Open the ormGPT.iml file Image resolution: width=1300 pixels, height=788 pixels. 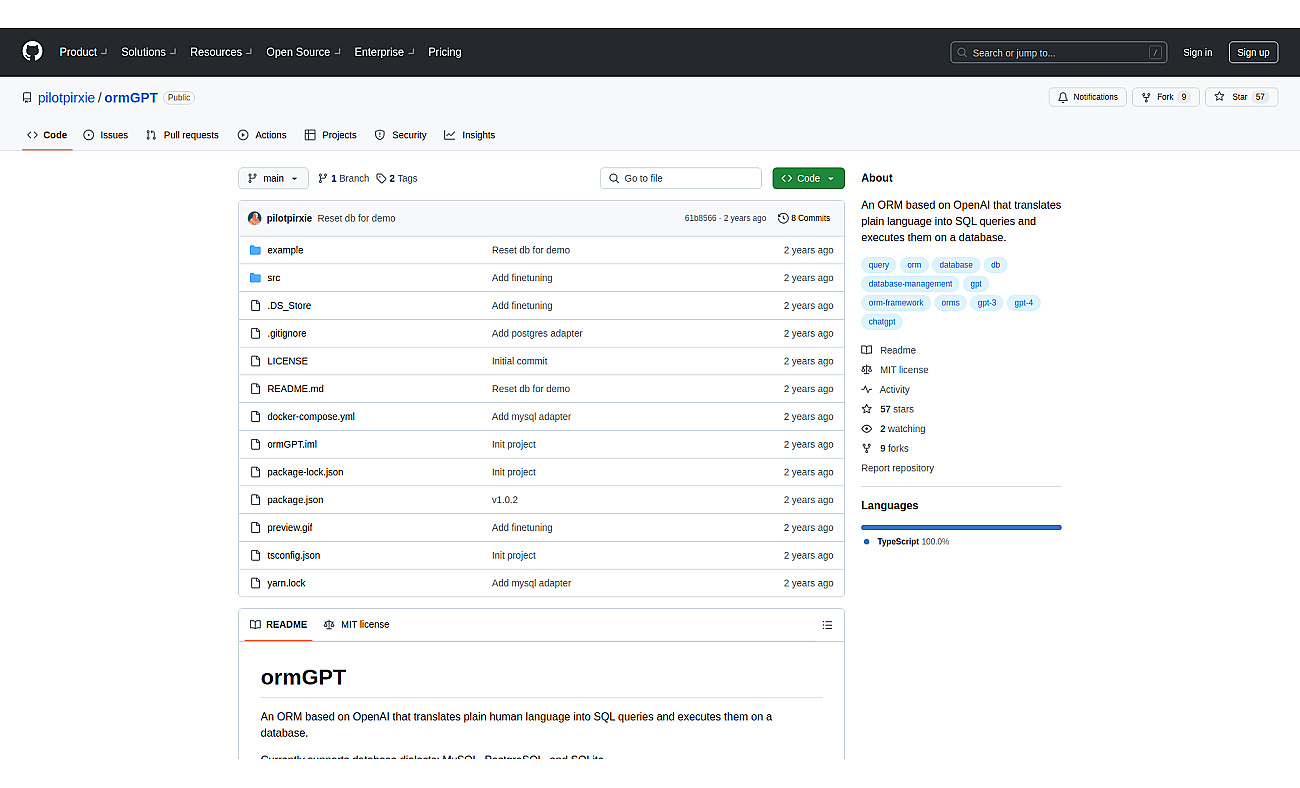292,444
